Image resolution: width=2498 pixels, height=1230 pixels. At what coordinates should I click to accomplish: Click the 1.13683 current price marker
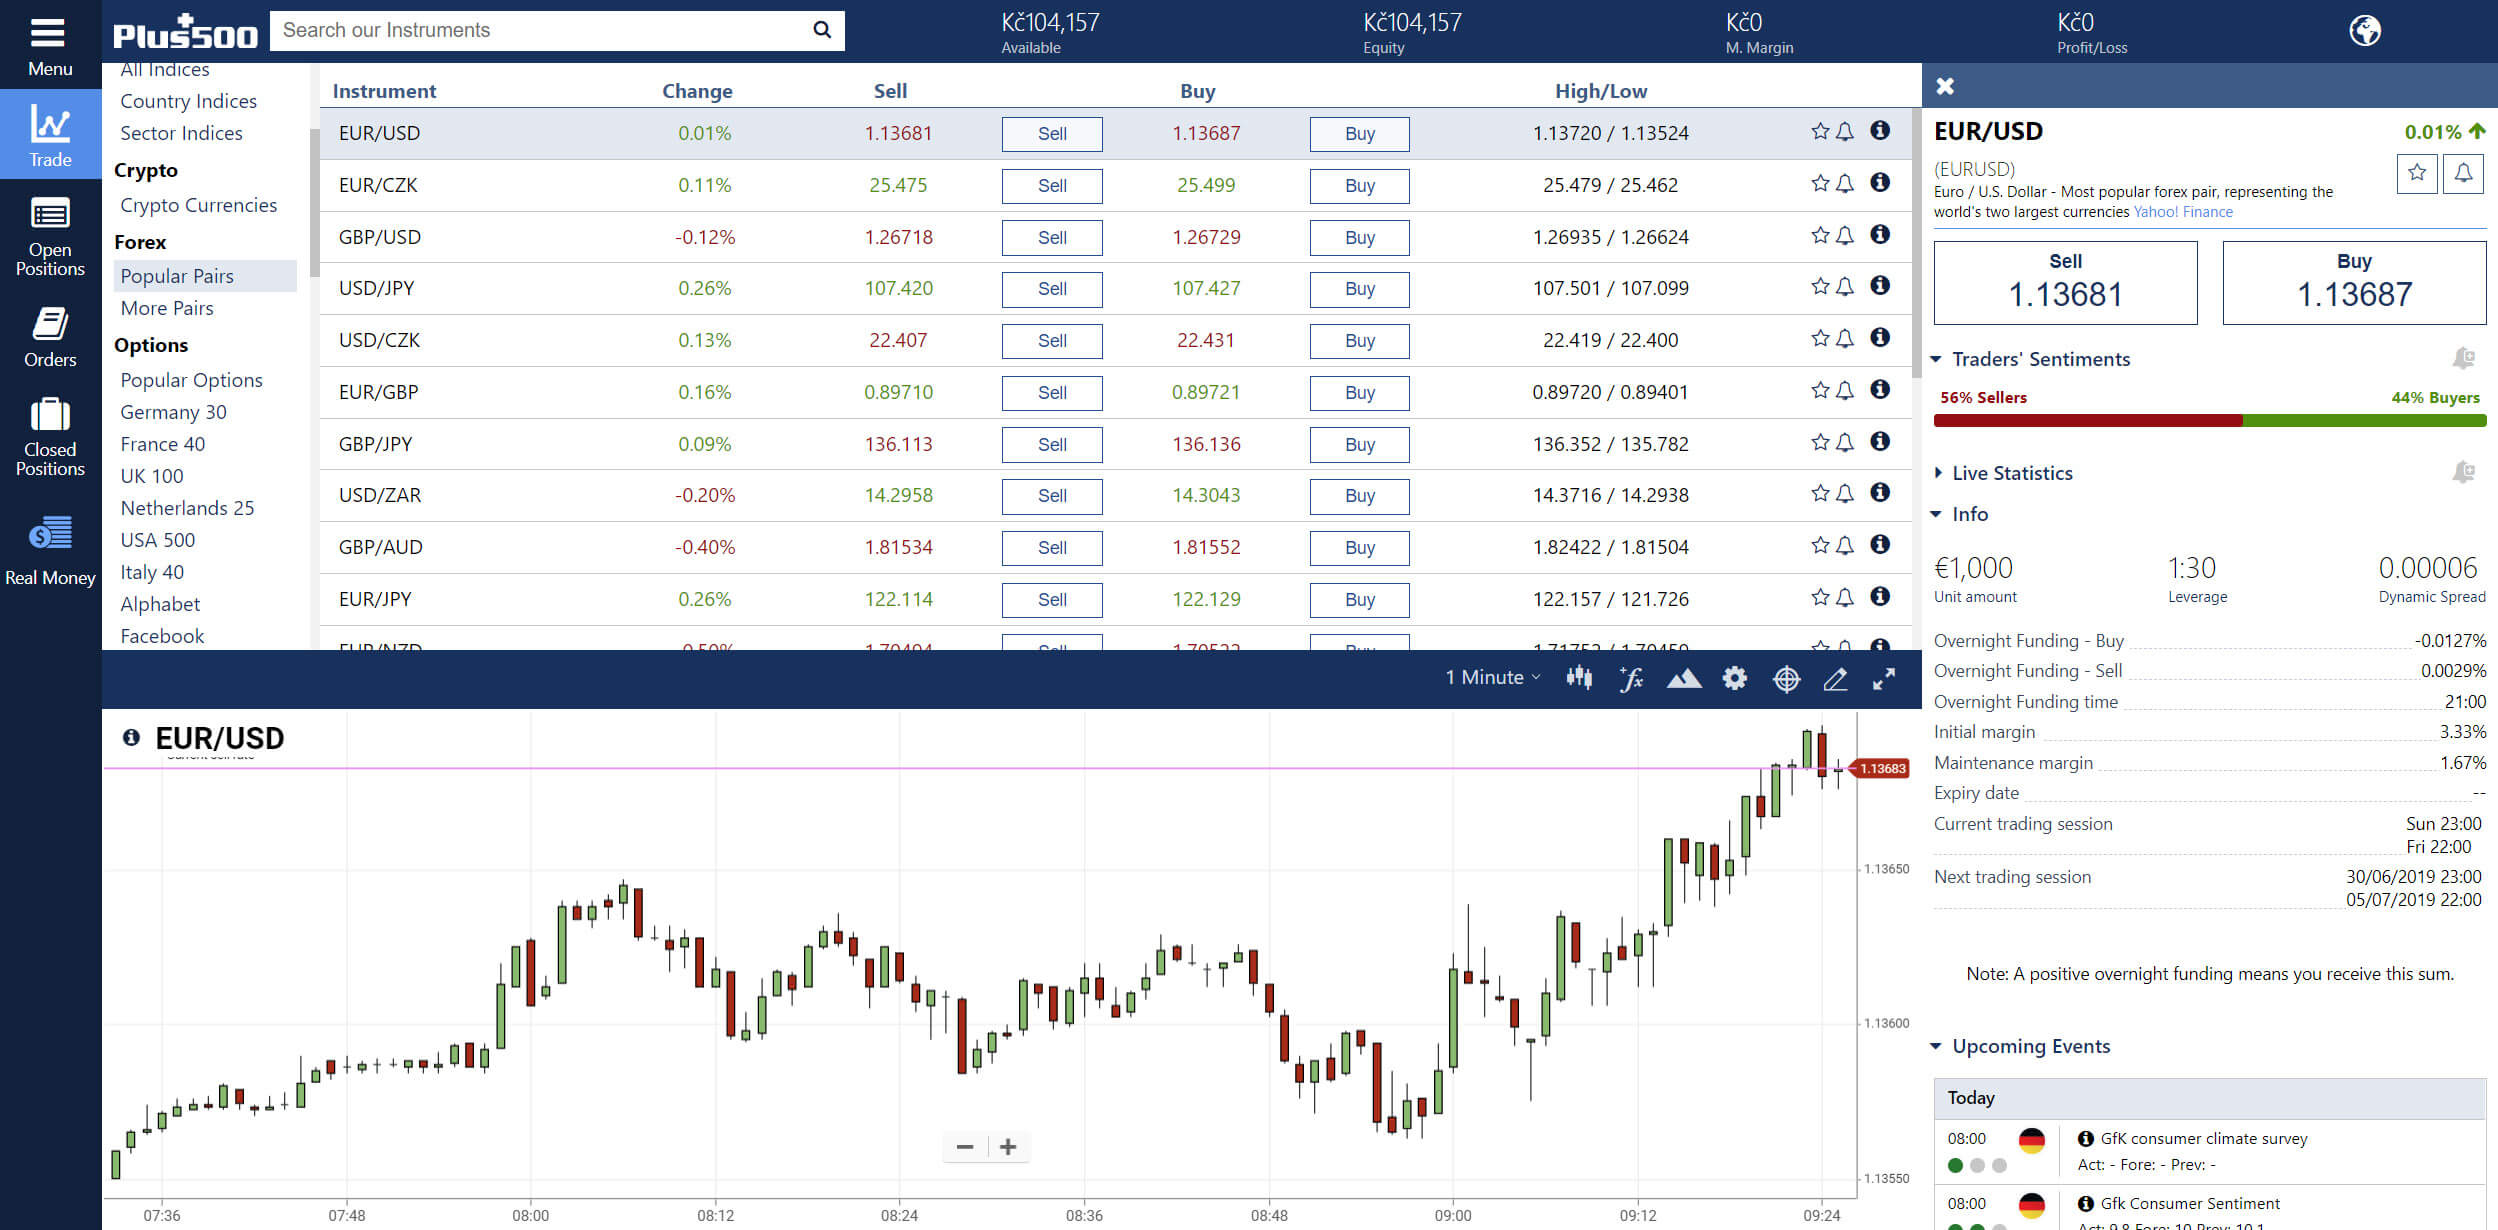click(x=1882, y=768)
